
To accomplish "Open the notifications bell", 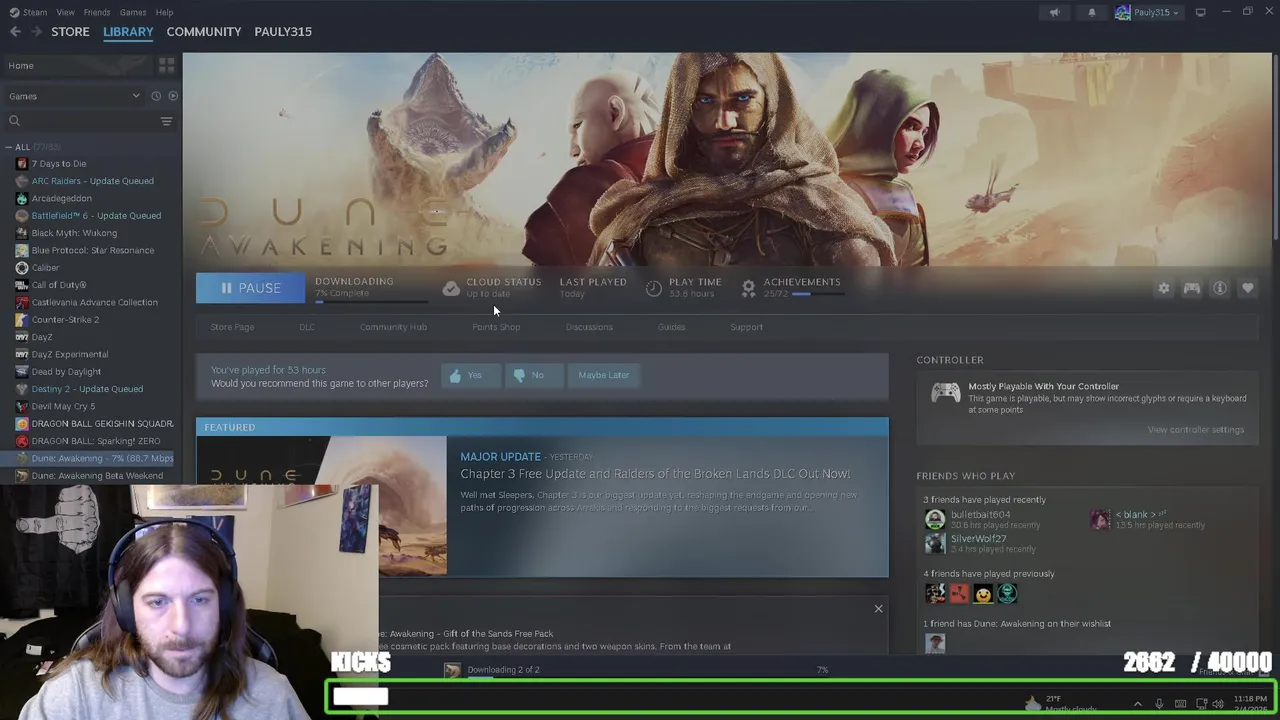I will click(x=1092, y=12).
